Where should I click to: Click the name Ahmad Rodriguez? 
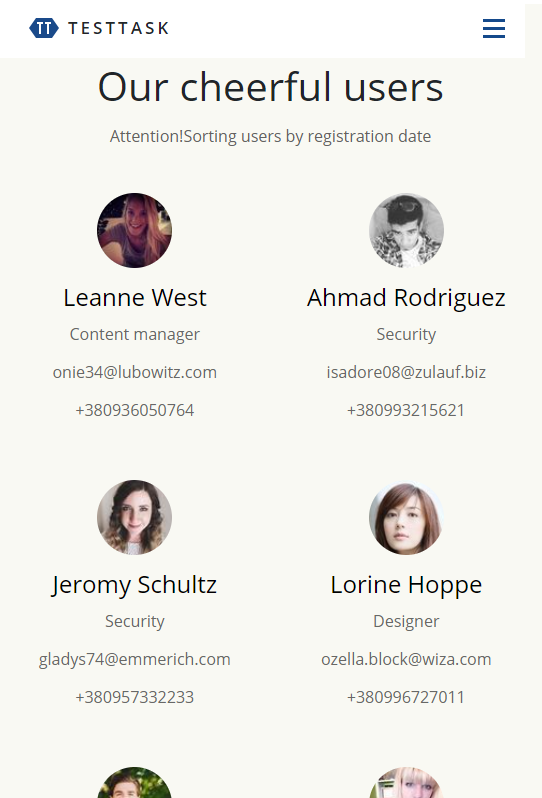click(406, 298)
